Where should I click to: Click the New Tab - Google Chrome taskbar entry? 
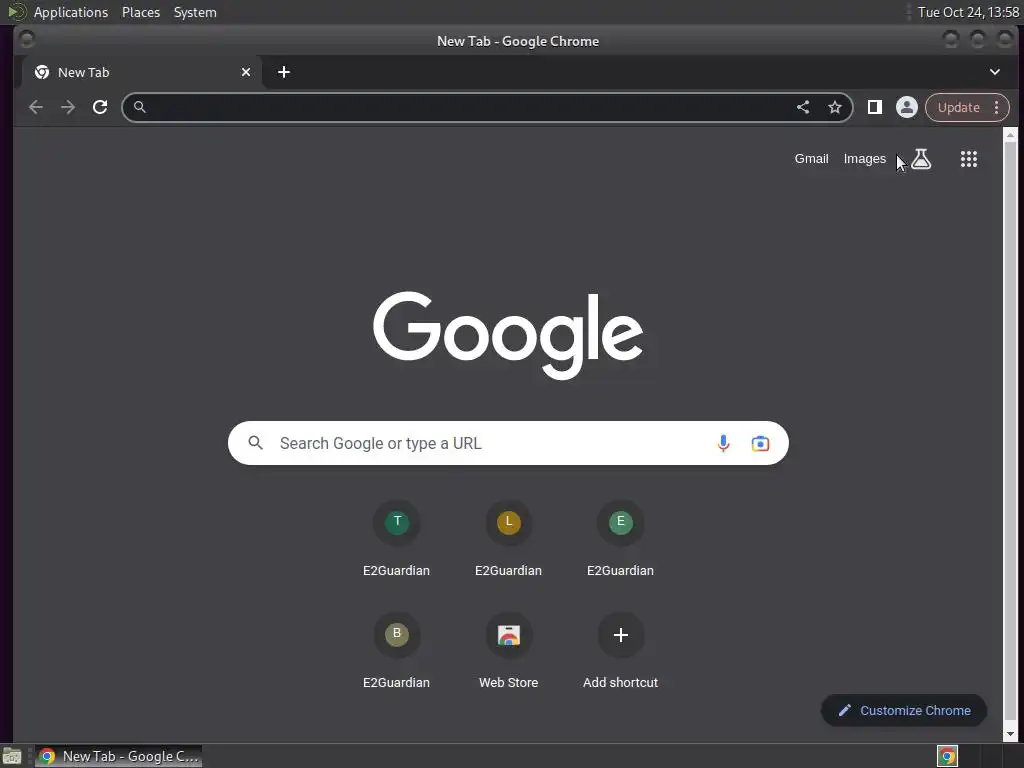click(118, 756)
